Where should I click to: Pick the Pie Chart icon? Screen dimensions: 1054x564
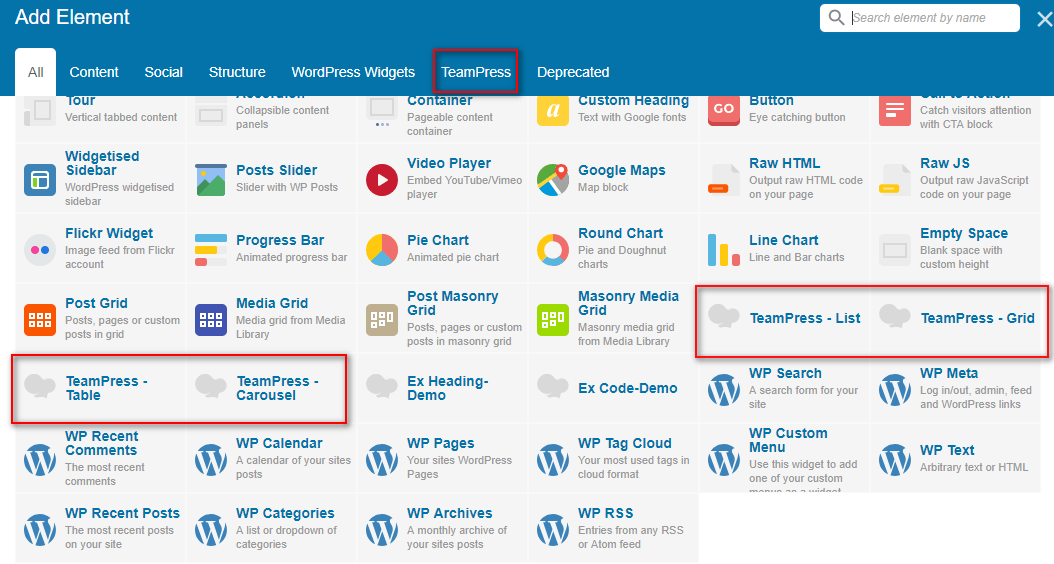[x=382, y=249]
